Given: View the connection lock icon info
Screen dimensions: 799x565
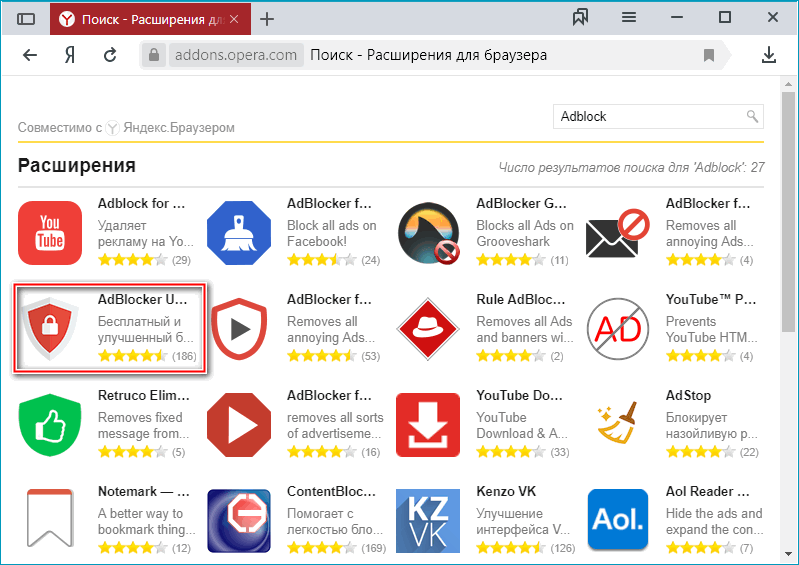Looking at the screenshot, I should point(154,55).
